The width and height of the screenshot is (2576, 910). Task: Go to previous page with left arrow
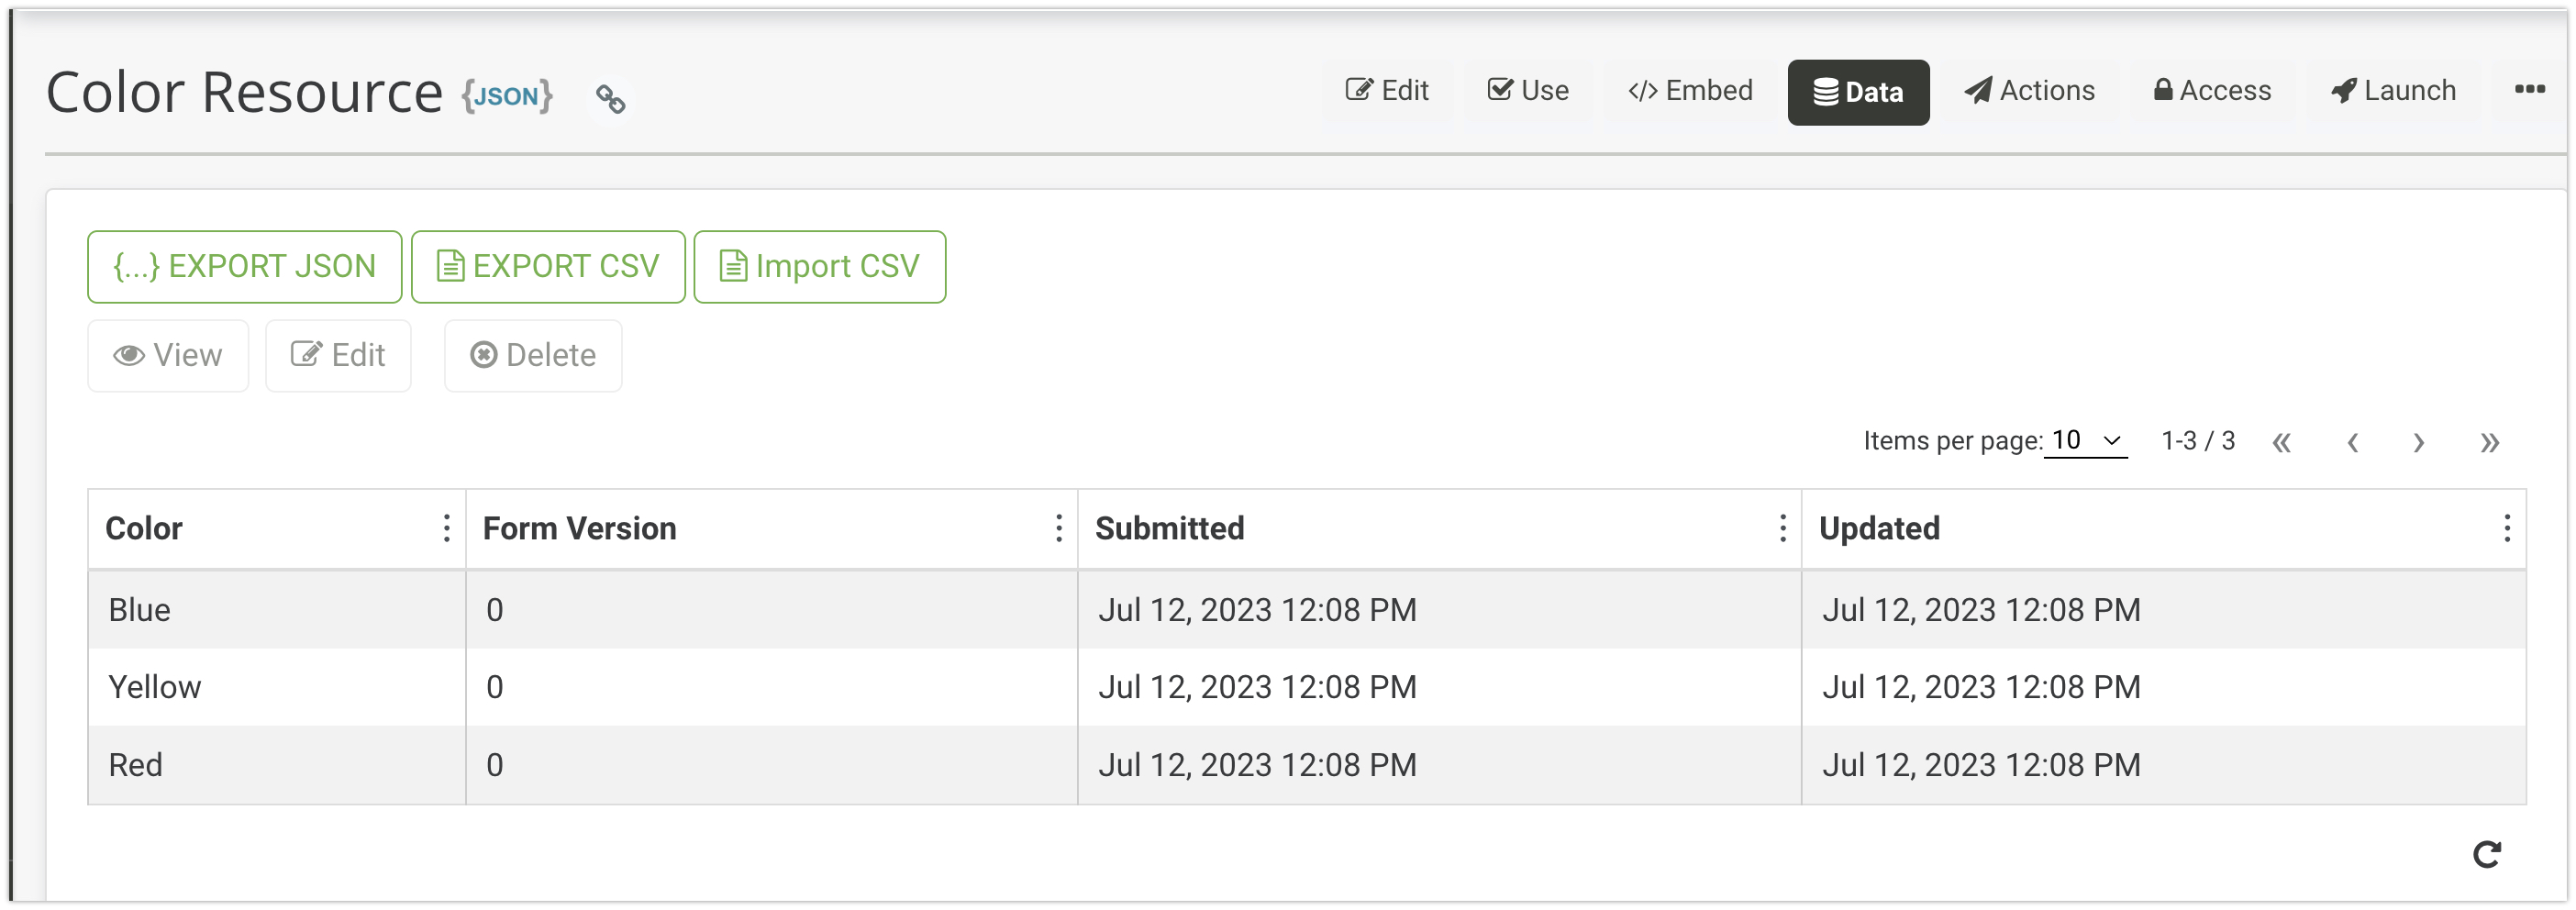point(2353,442)
